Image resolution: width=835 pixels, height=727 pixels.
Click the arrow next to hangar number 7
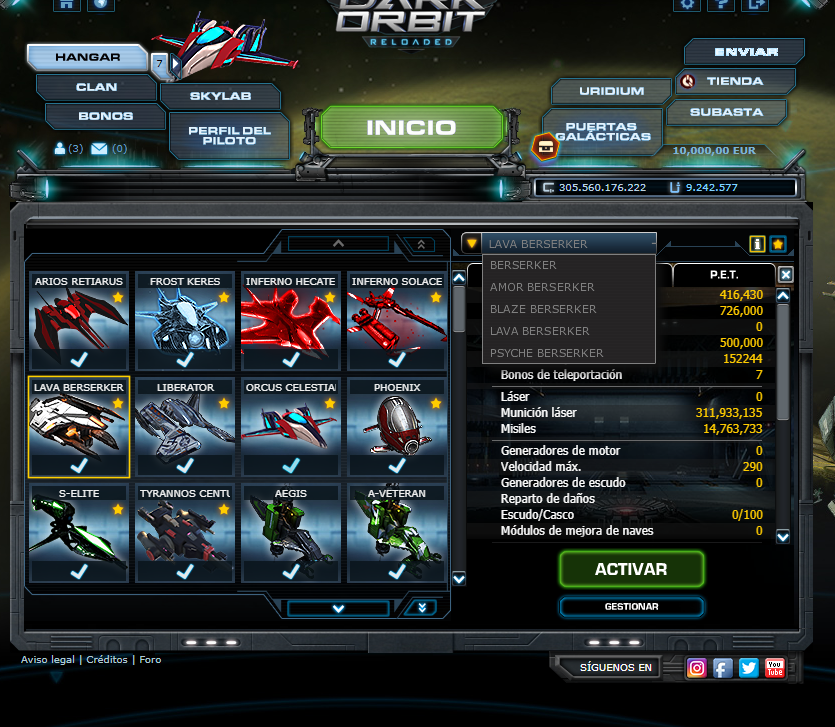pos(175,63)
